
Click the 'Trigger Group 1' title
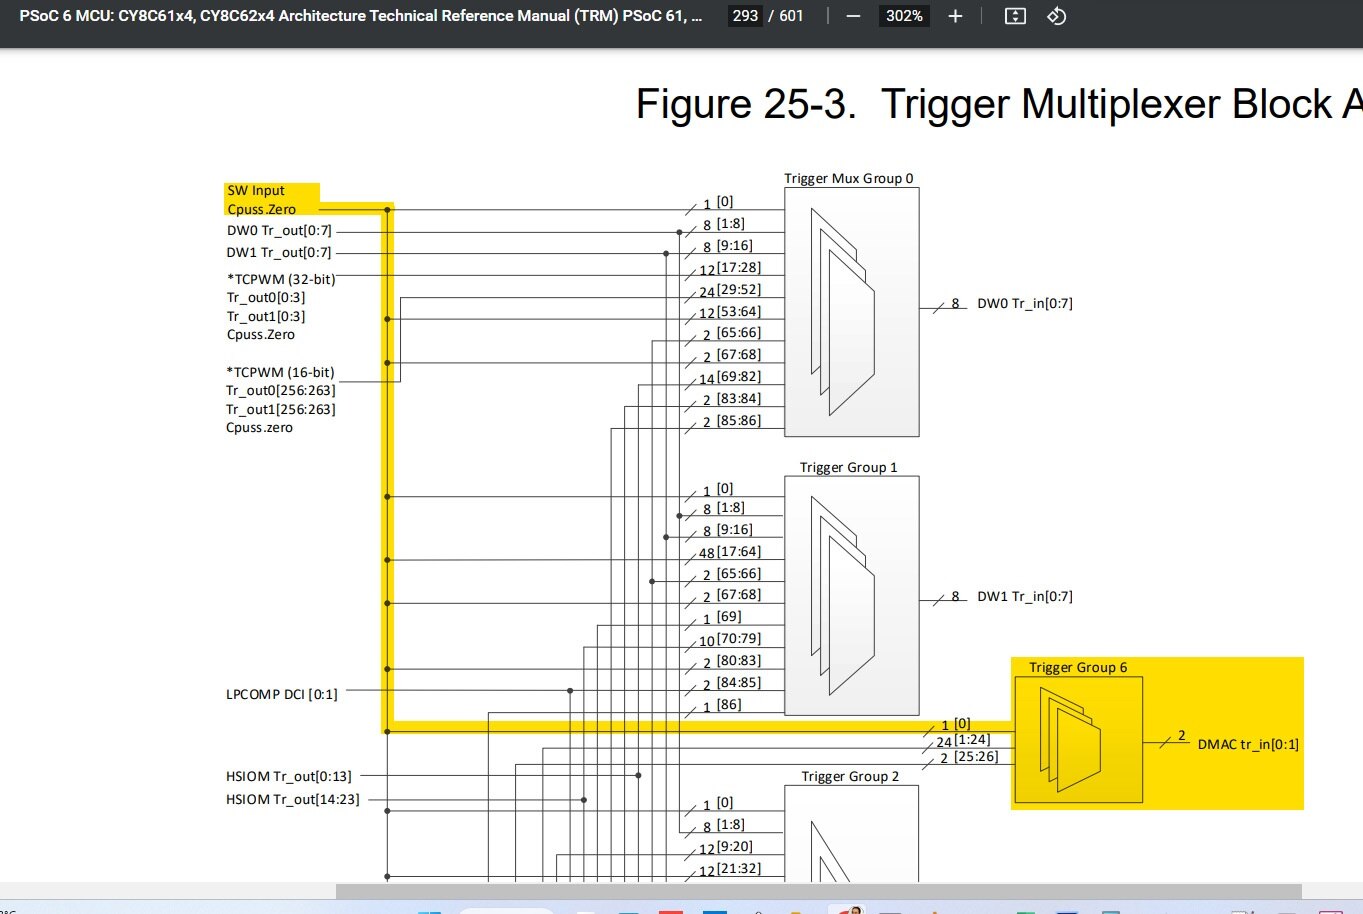pyautogui.click(x=849, y=467)
